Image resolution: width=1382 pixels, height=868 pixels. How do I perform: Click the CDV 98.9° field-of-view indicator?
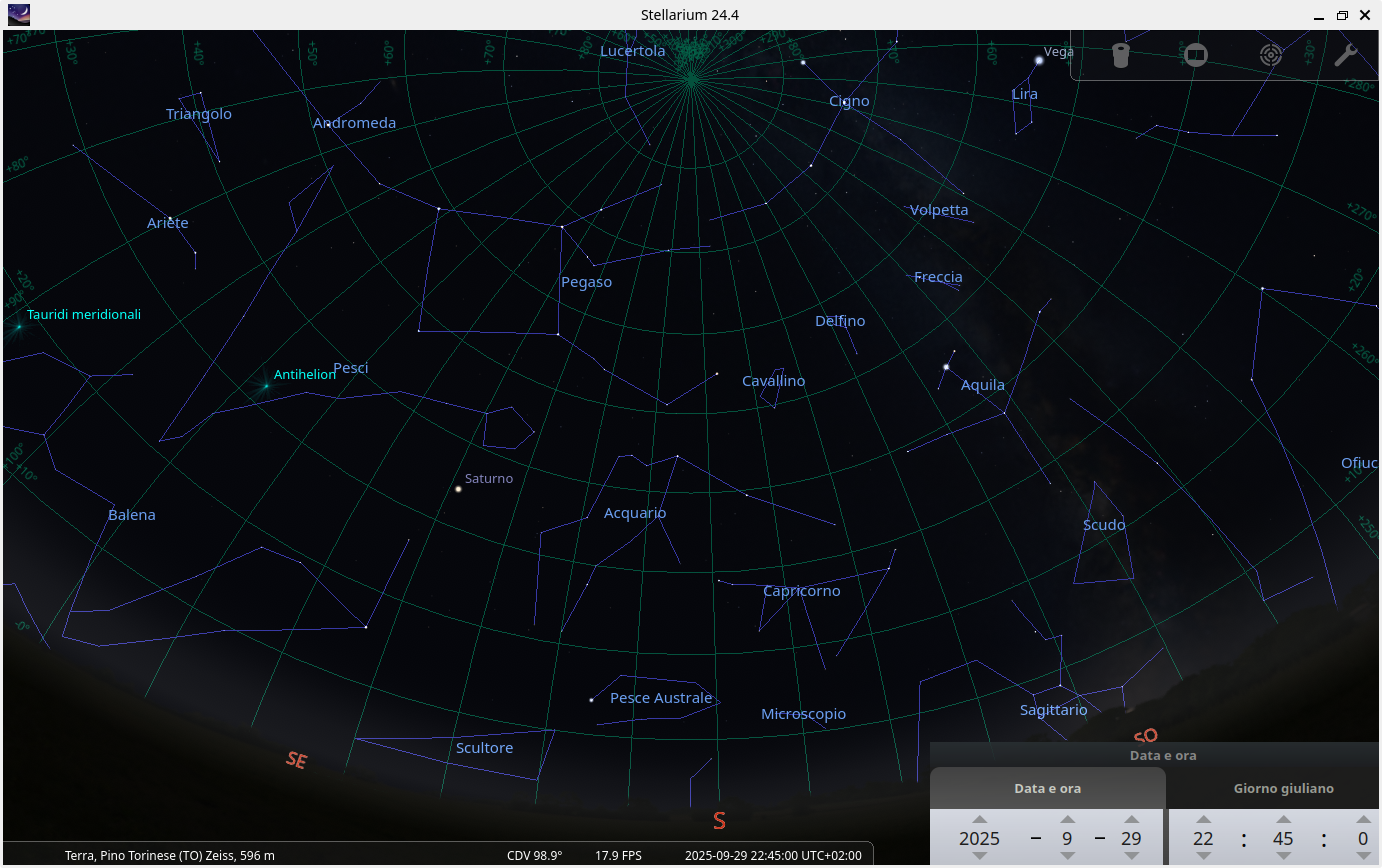click(x=534, y=855)
